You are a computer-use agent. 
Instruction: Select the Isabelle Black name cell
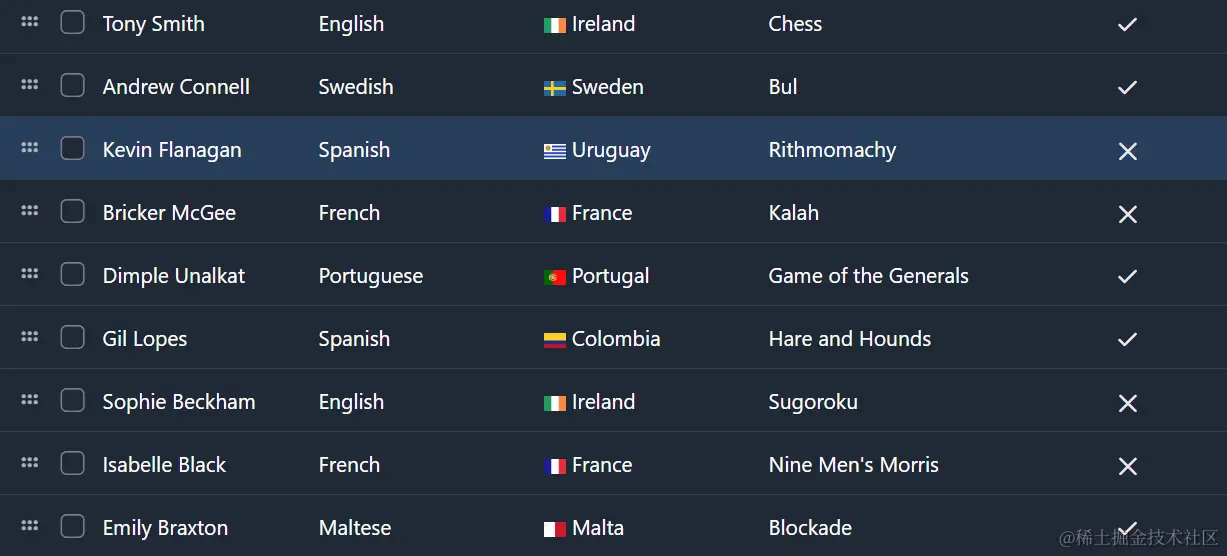tap(164, 465)
